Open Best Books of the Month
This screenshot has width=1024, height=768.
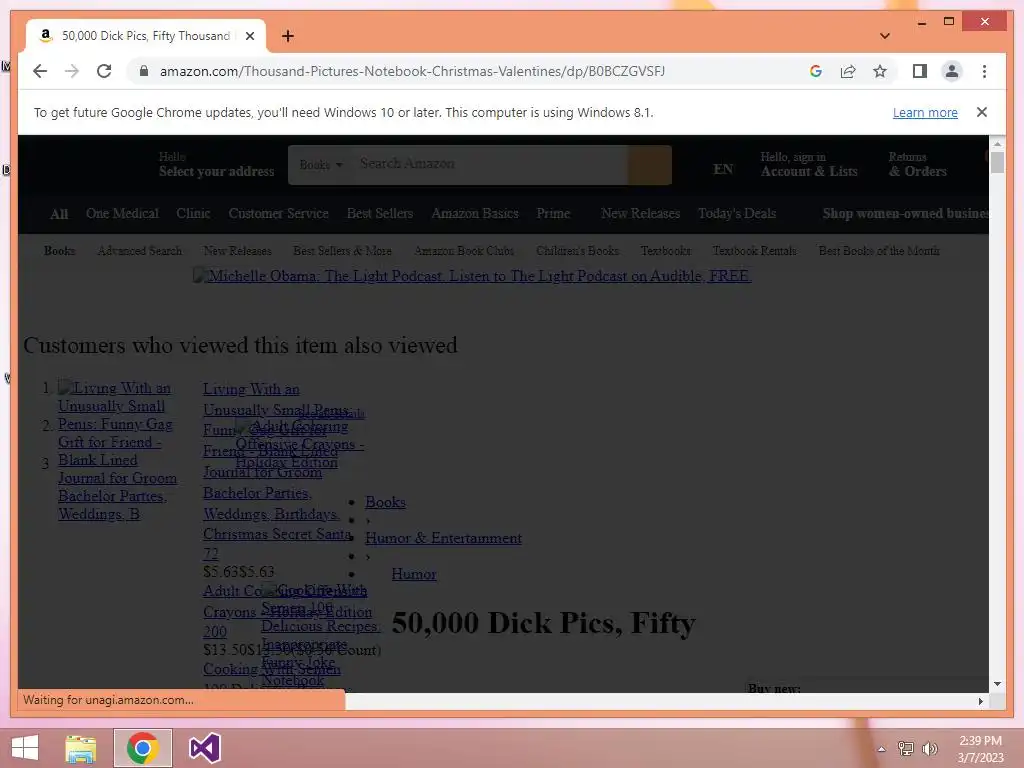pos(879,251)
